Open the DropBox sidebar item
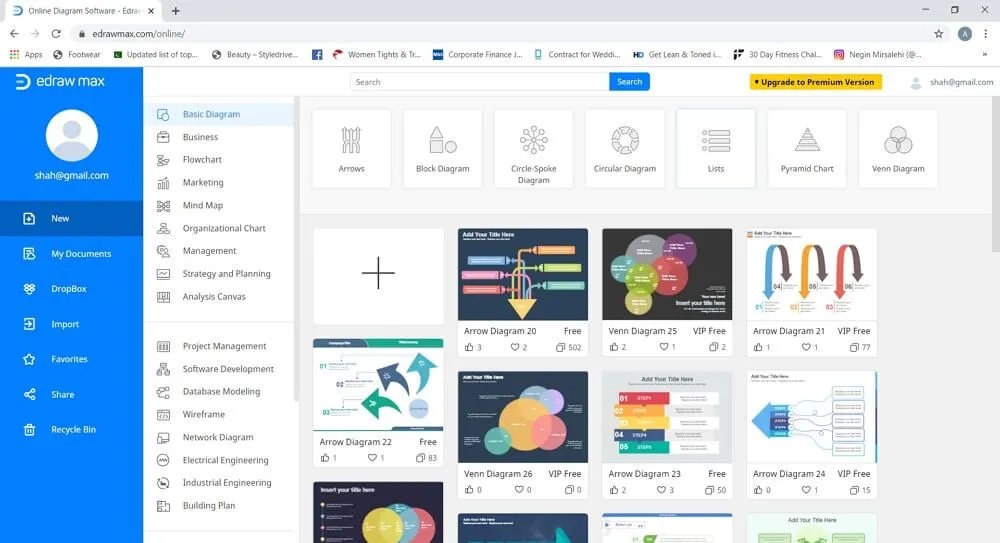Screen dimensions: 1000x543 (x=68, y=289)
